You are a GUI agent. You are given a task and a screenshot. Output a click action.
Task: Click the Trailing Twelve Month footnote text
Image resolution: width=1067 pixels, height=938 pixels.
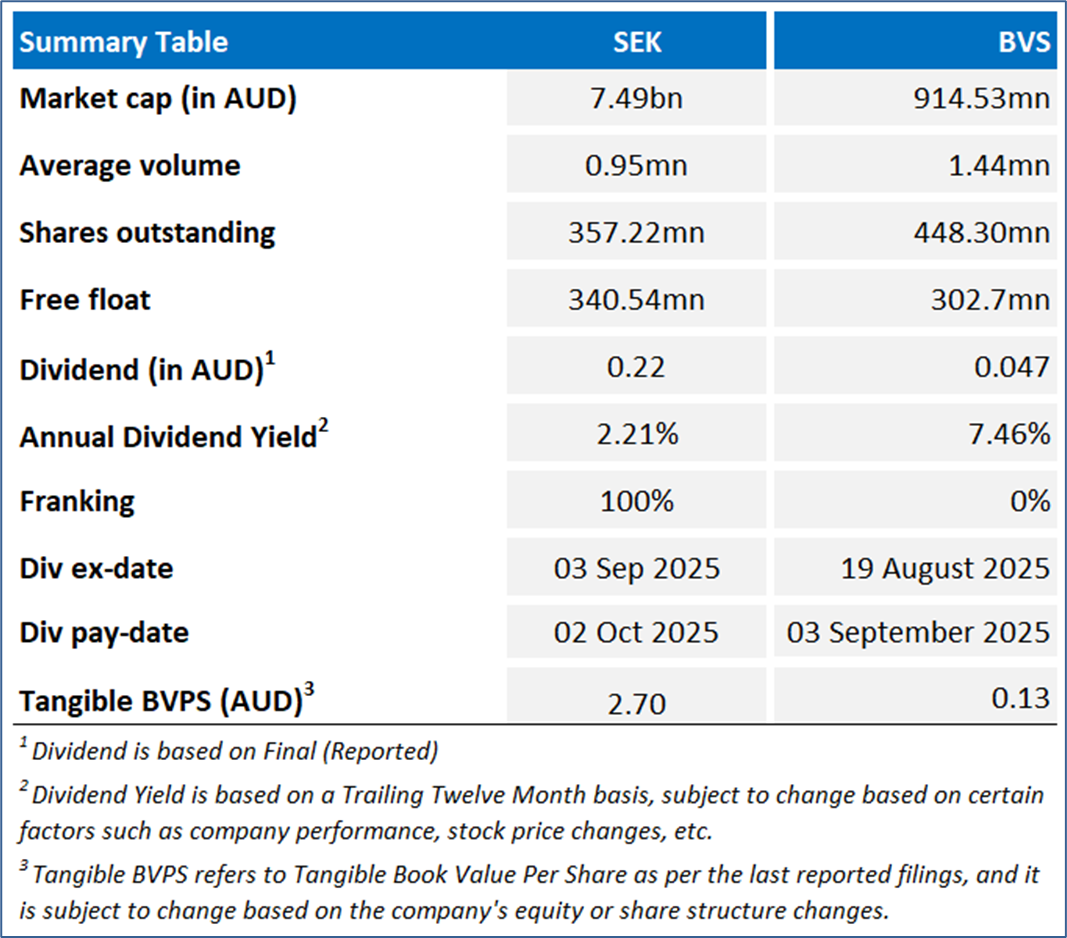pos(530,797)
